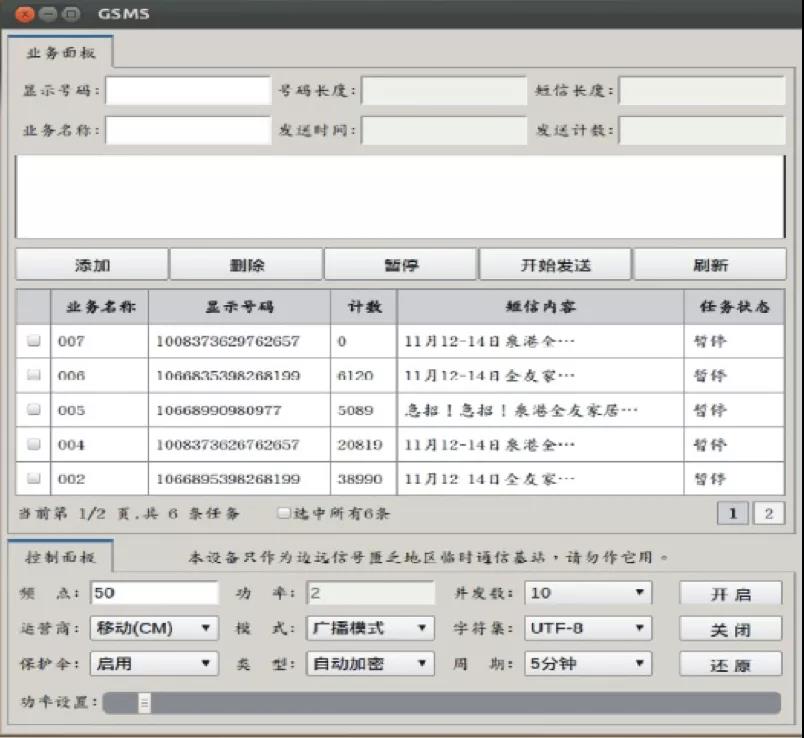Hit the 暂停 button above the task table
This screenshot has height=738, width=804.
[401, 265]
